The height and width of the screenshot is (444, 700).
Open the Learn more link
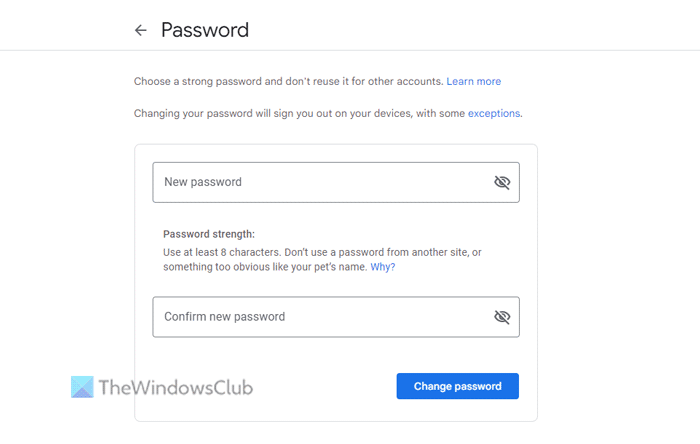pyautogui.click(x=474, y=81)
